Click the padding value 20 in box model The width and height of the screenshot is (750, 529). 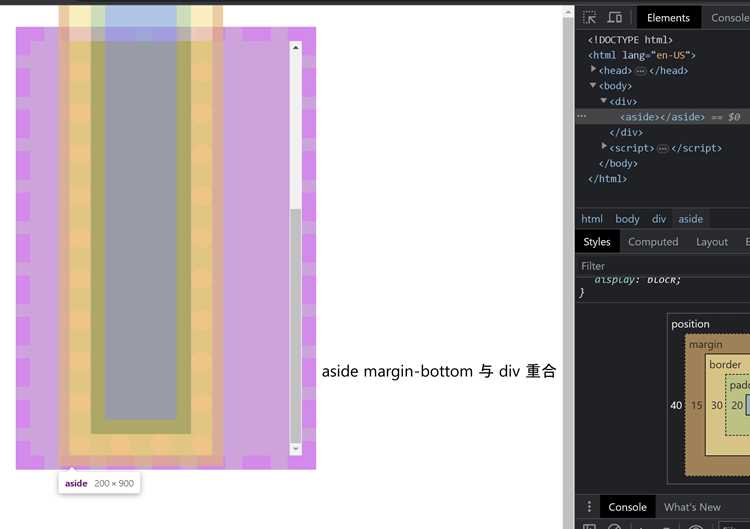(x=737, y=405)
